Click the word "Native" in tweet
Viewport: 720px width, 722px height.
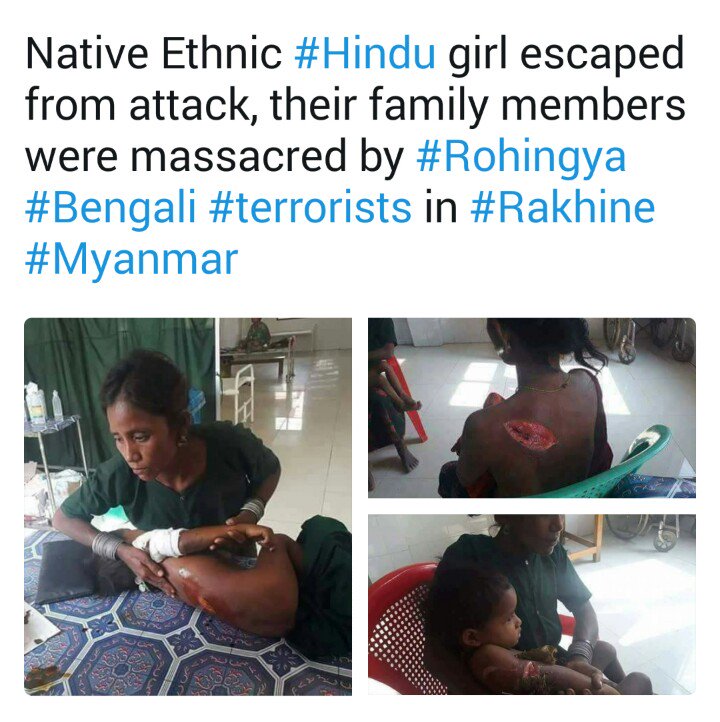(87, 53)
